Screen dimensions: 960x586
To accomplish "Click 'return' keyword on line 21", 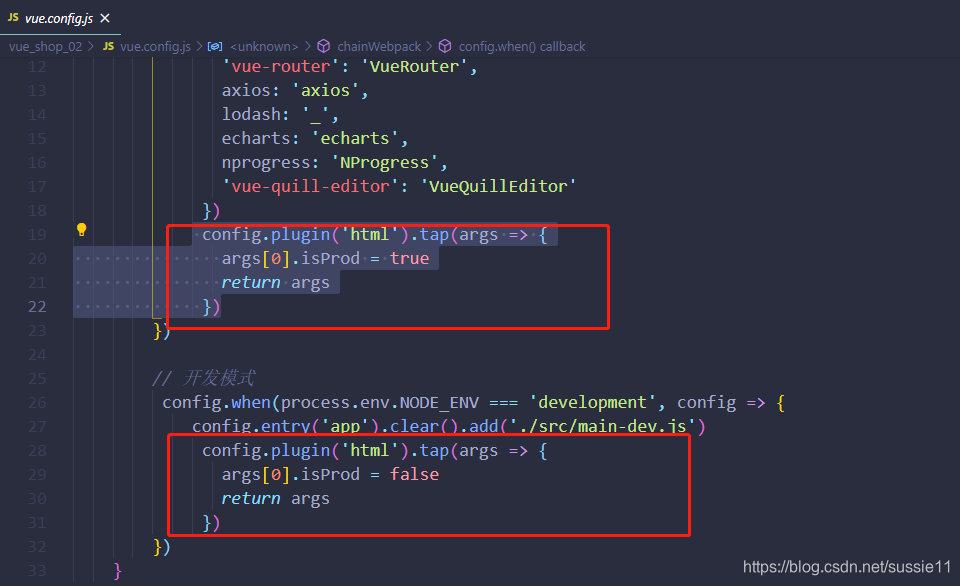I will (251, 282).
